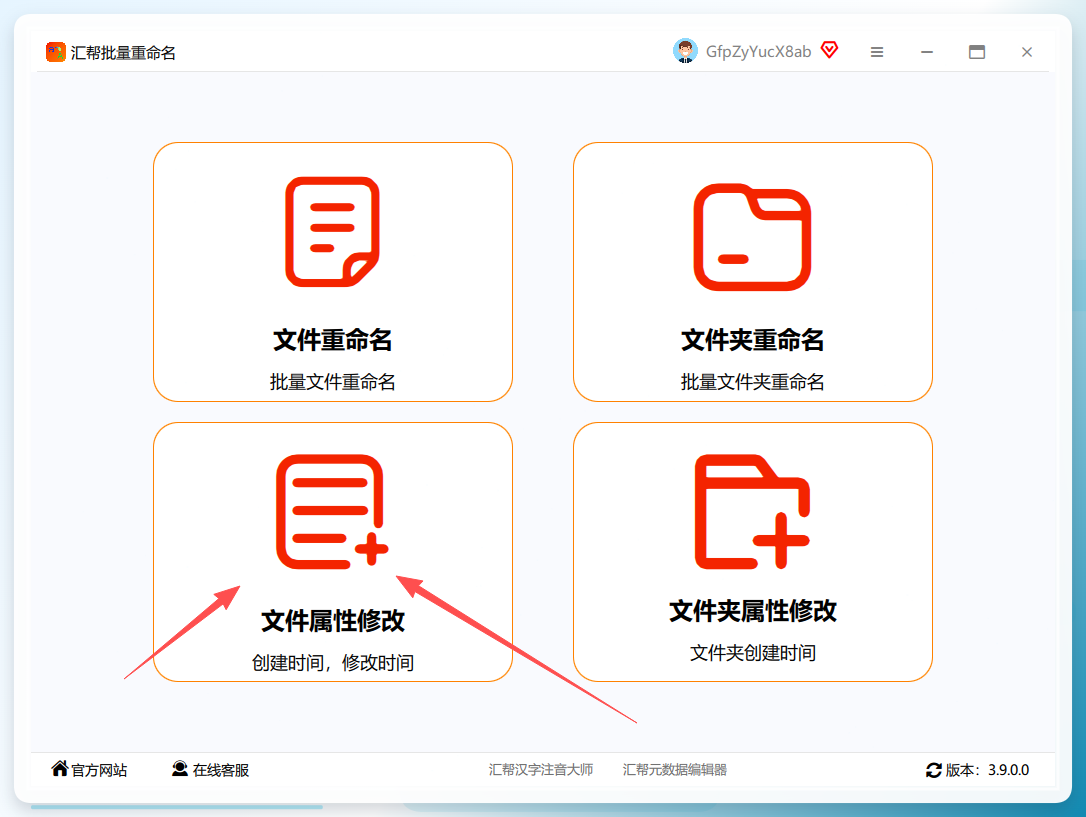Select the 文件夹重命名 title text

(753, 340)
